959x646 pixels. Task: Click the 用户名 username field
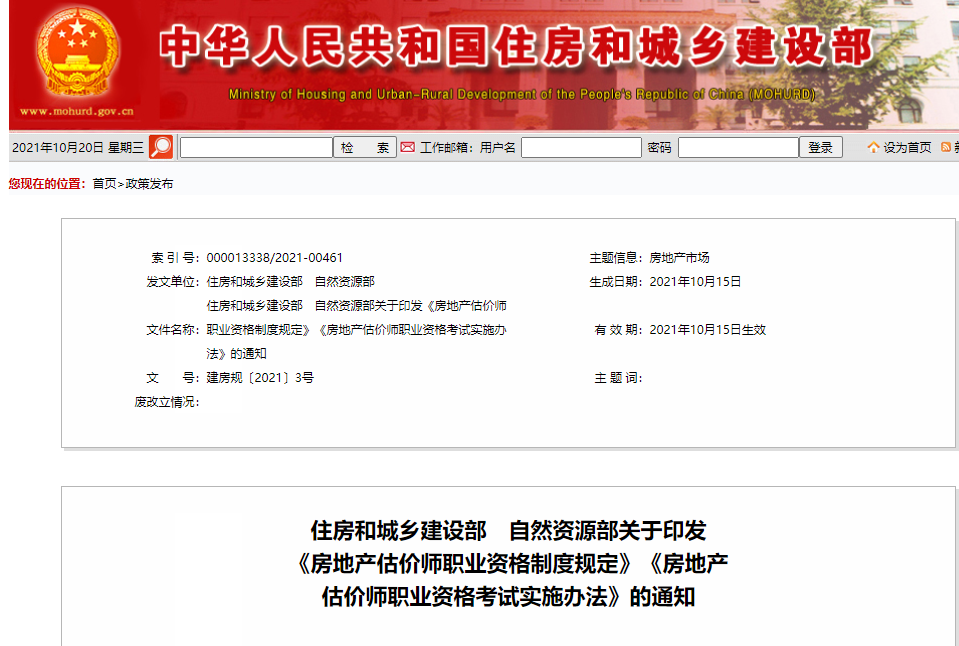click(x=581, y=148)
